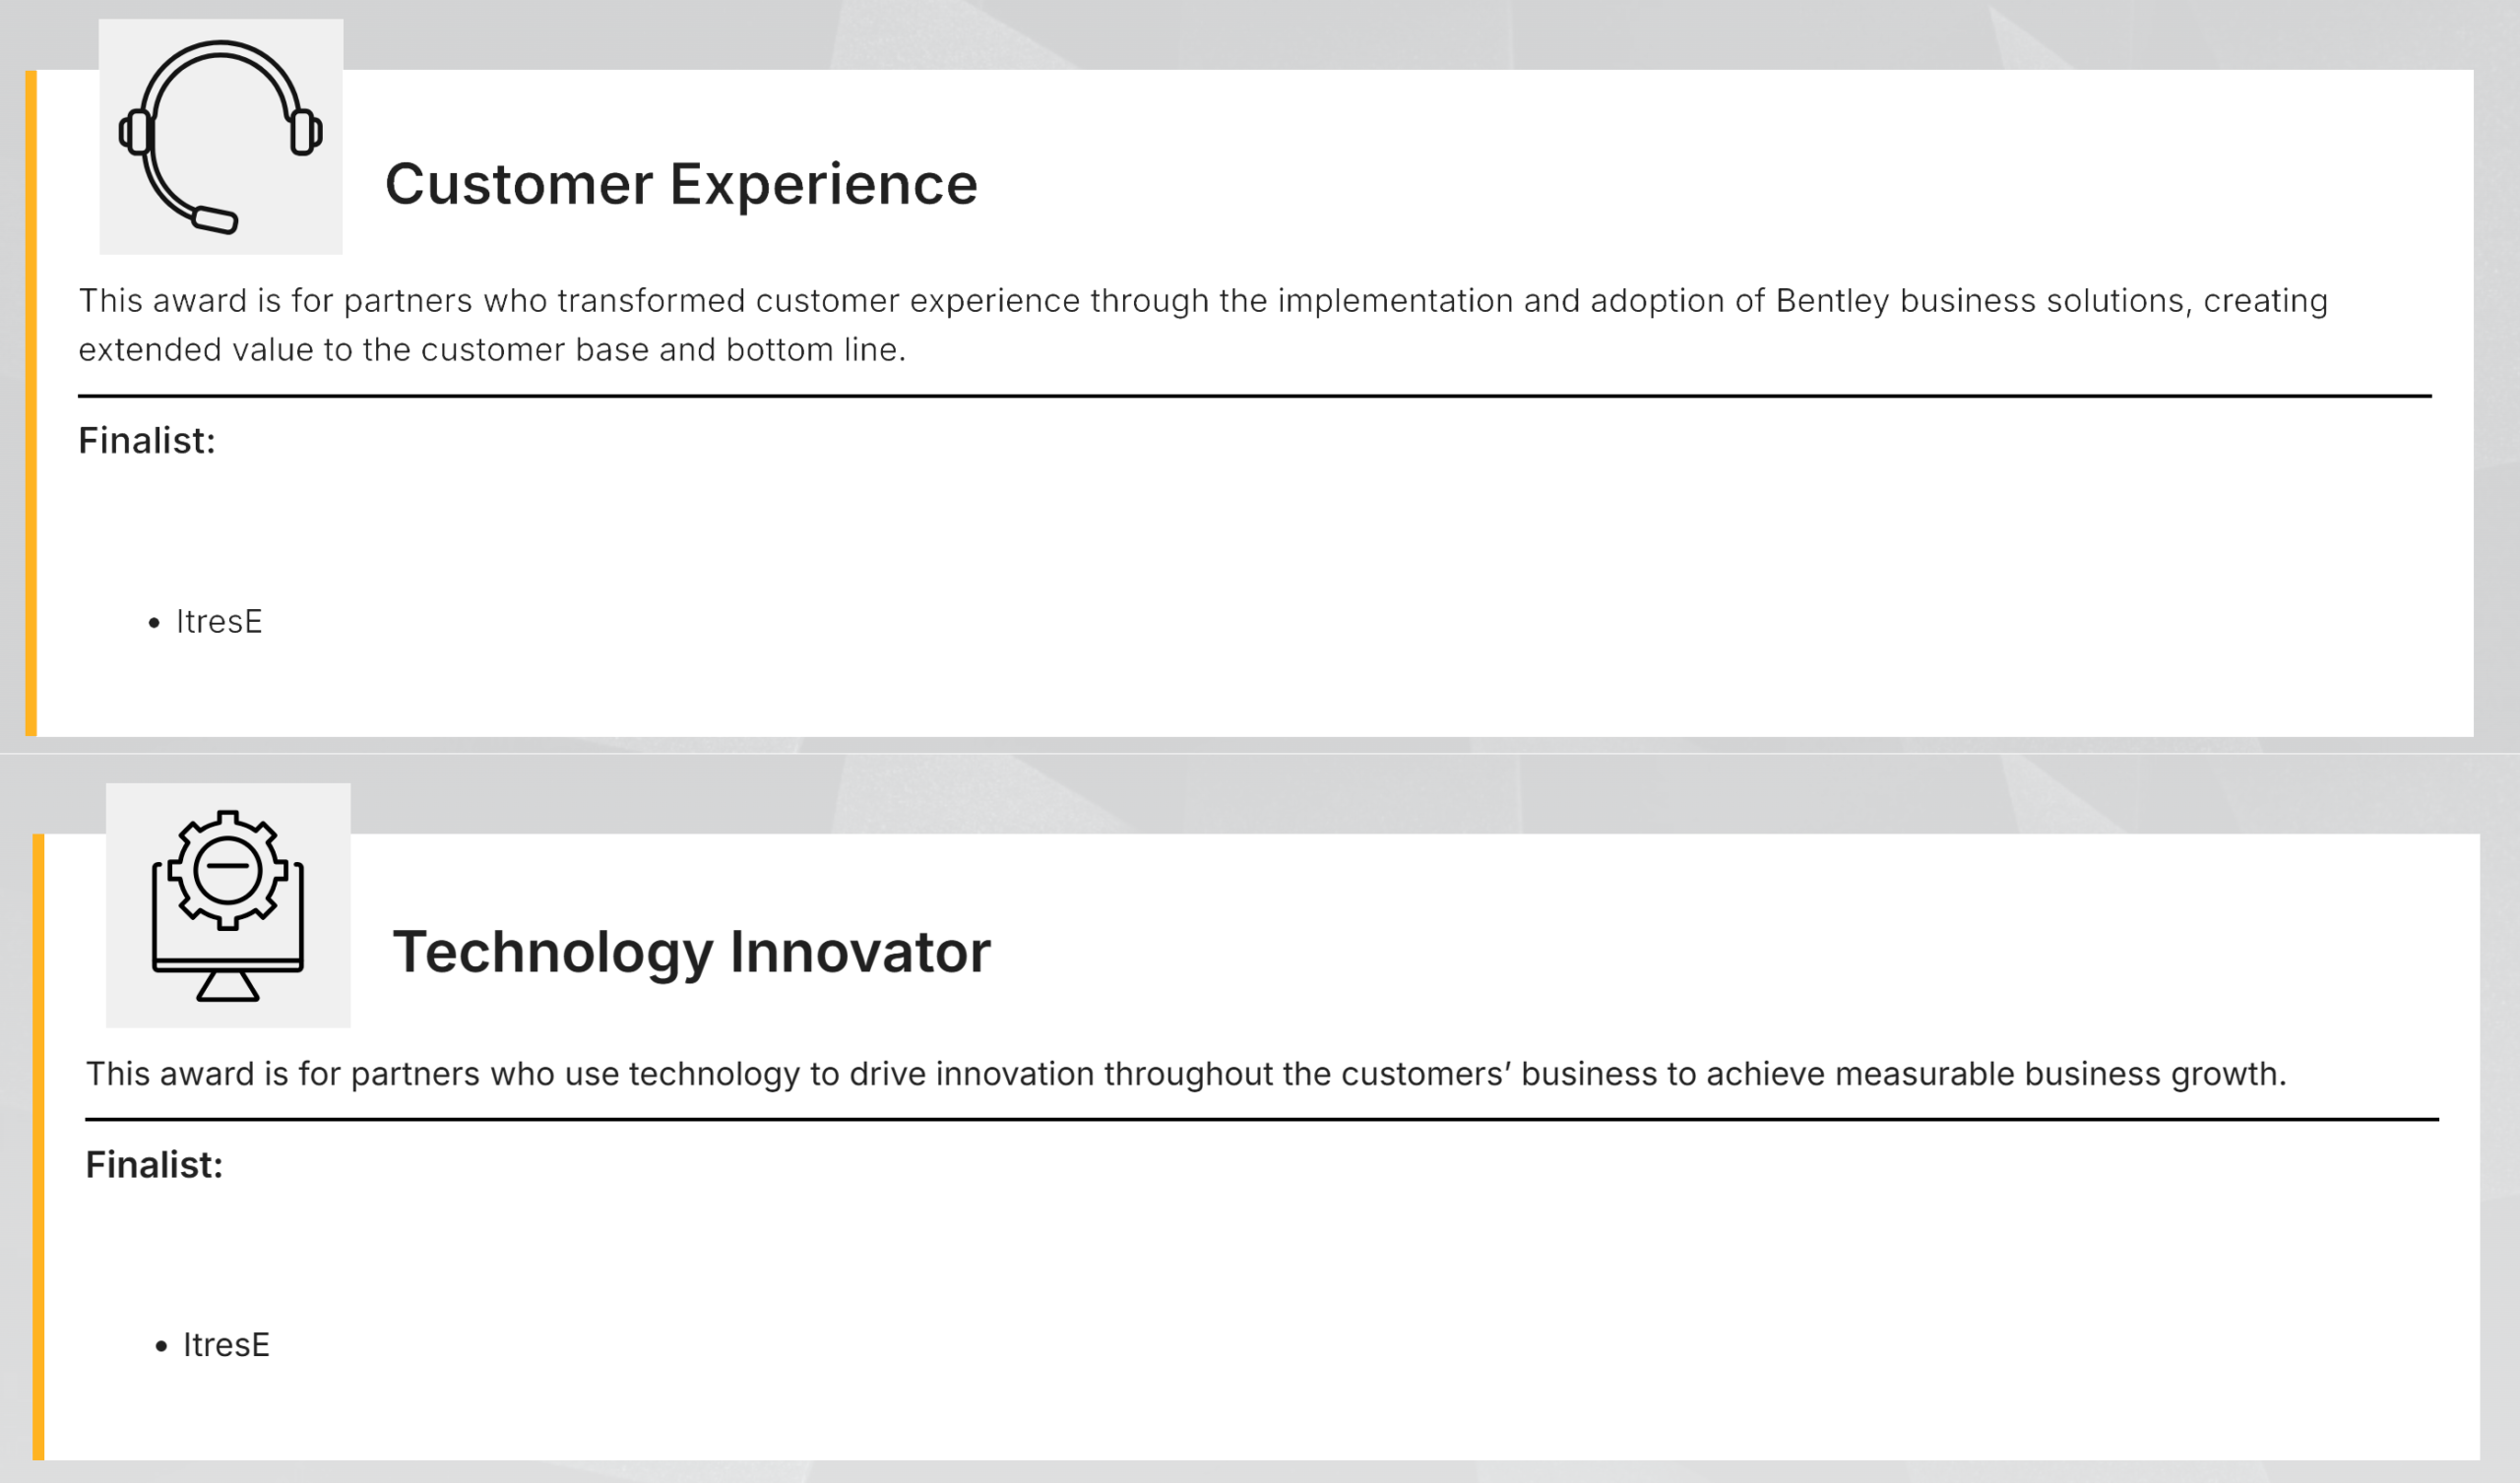Click the Finalist label in Customer Experience card
Viewport: 2520px width, 1483px height.
(x=147, y=440)
